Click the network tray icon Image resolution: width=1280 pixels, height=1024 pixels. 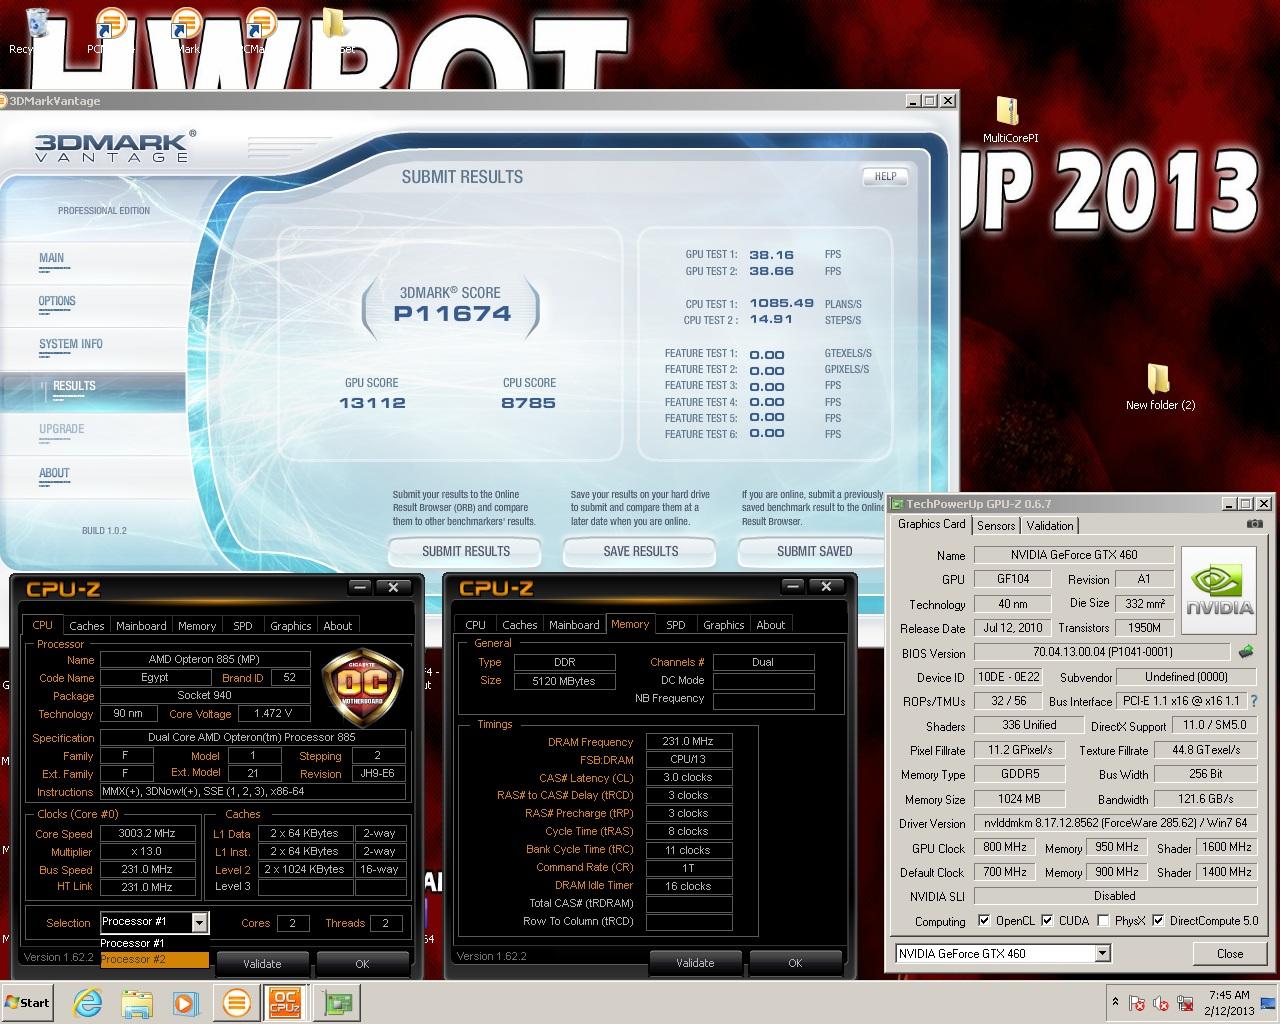(x=1185, y=1003)
